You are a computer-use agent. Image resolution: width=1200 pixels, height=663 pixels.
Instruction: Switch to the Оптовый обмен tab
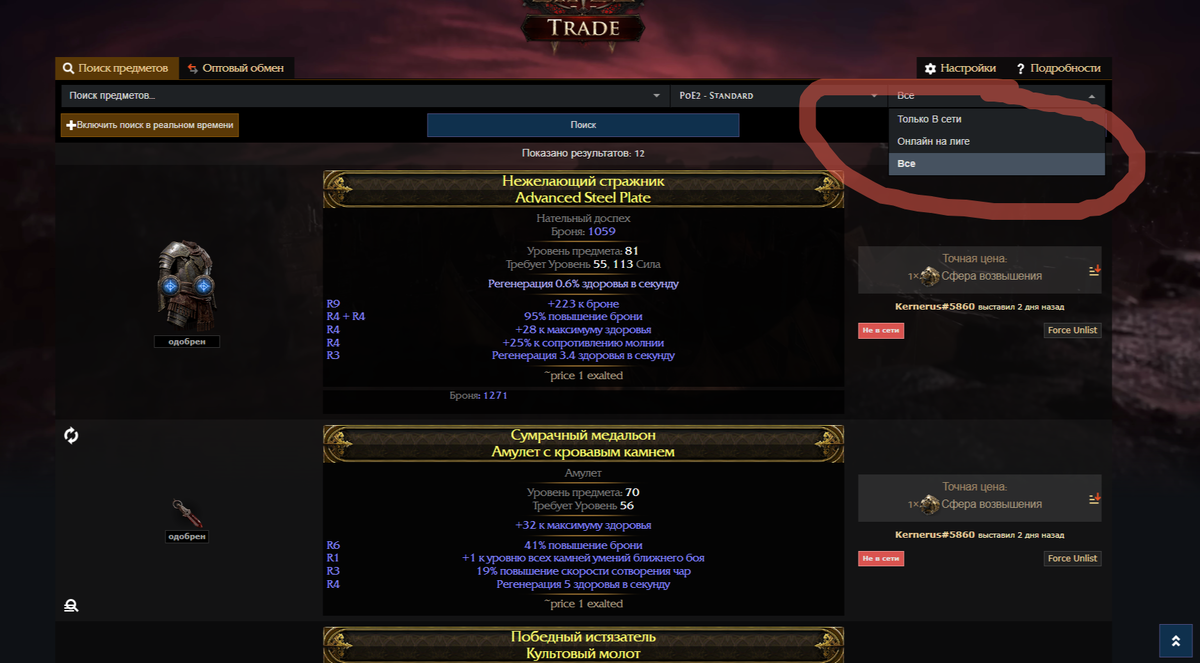pos(236,68)
